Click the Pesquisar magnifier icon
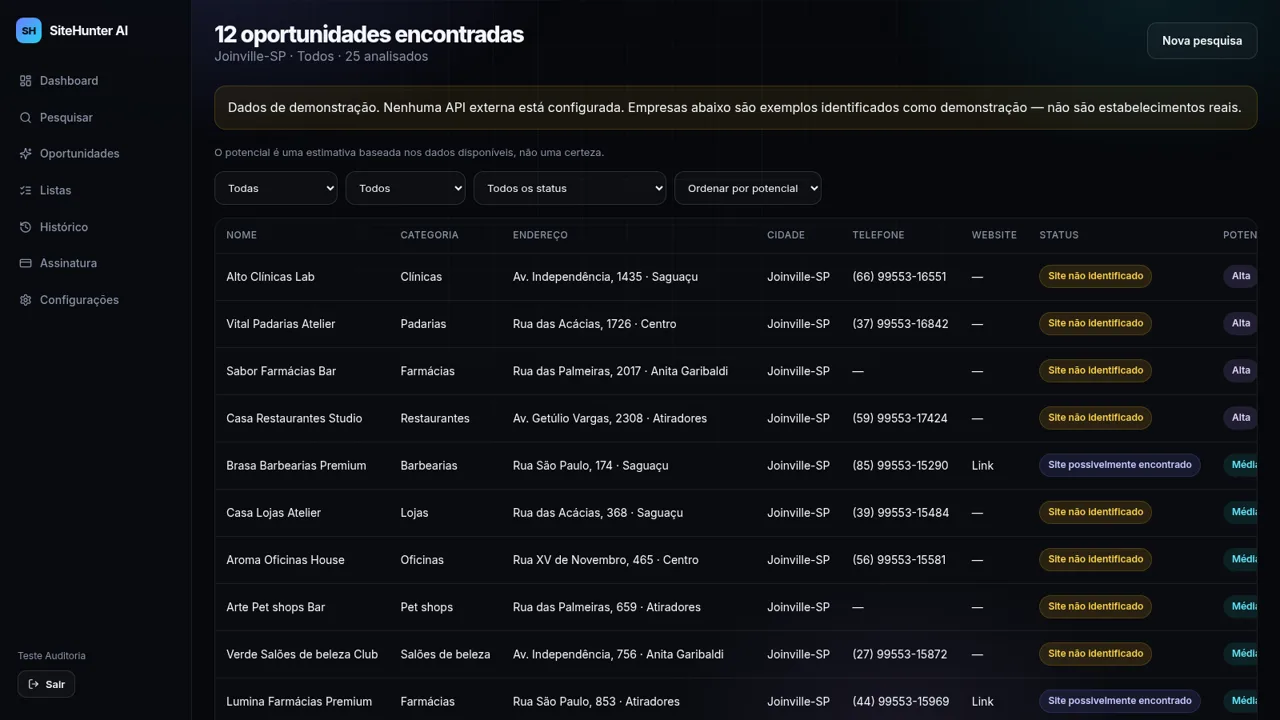The height and width of the screenshot is (720, 1280). (x=26, y=117)
